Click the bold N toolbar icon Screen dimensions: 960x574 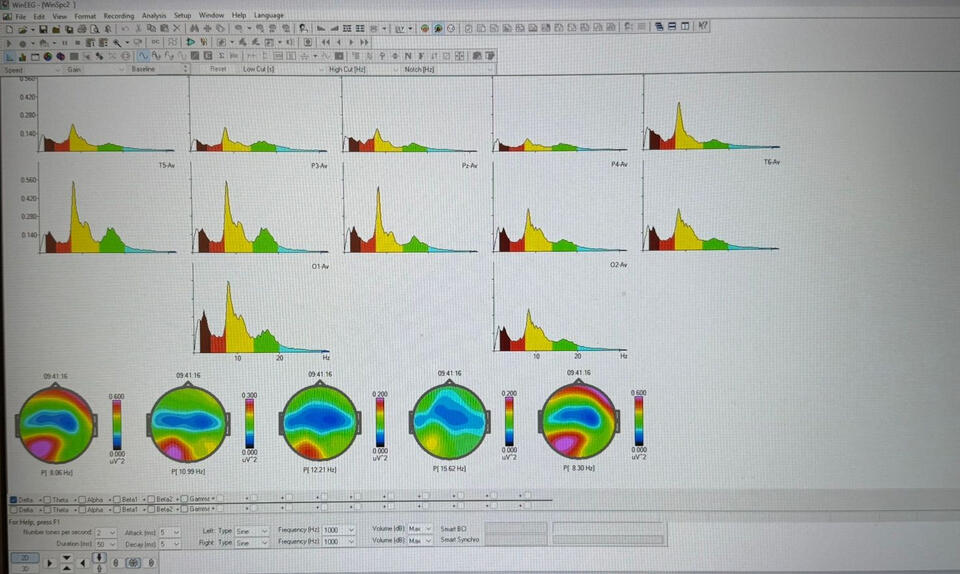point(408,56)
